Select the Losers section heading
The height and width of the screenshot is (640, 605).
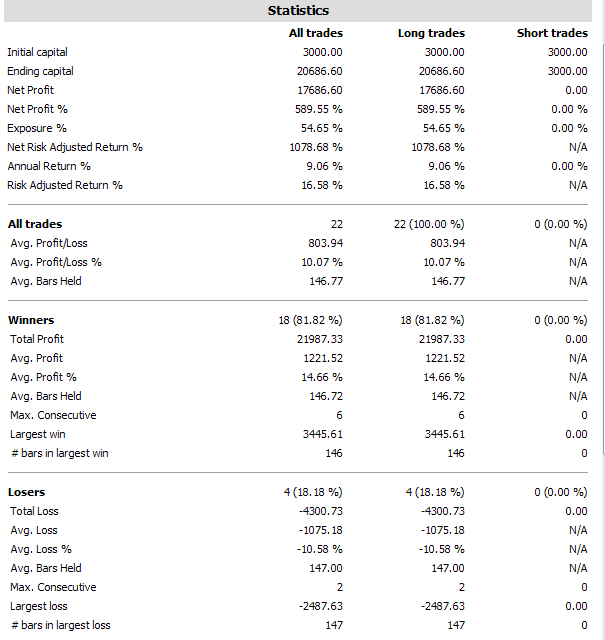(x=27, y=492)
